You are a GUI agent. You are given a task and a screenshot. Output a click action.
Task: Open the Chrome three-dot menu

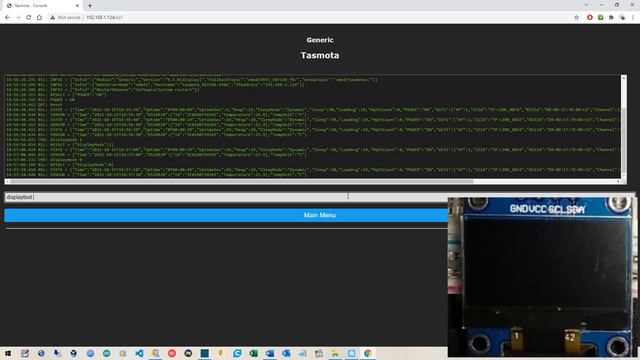[x=633, y=18]
